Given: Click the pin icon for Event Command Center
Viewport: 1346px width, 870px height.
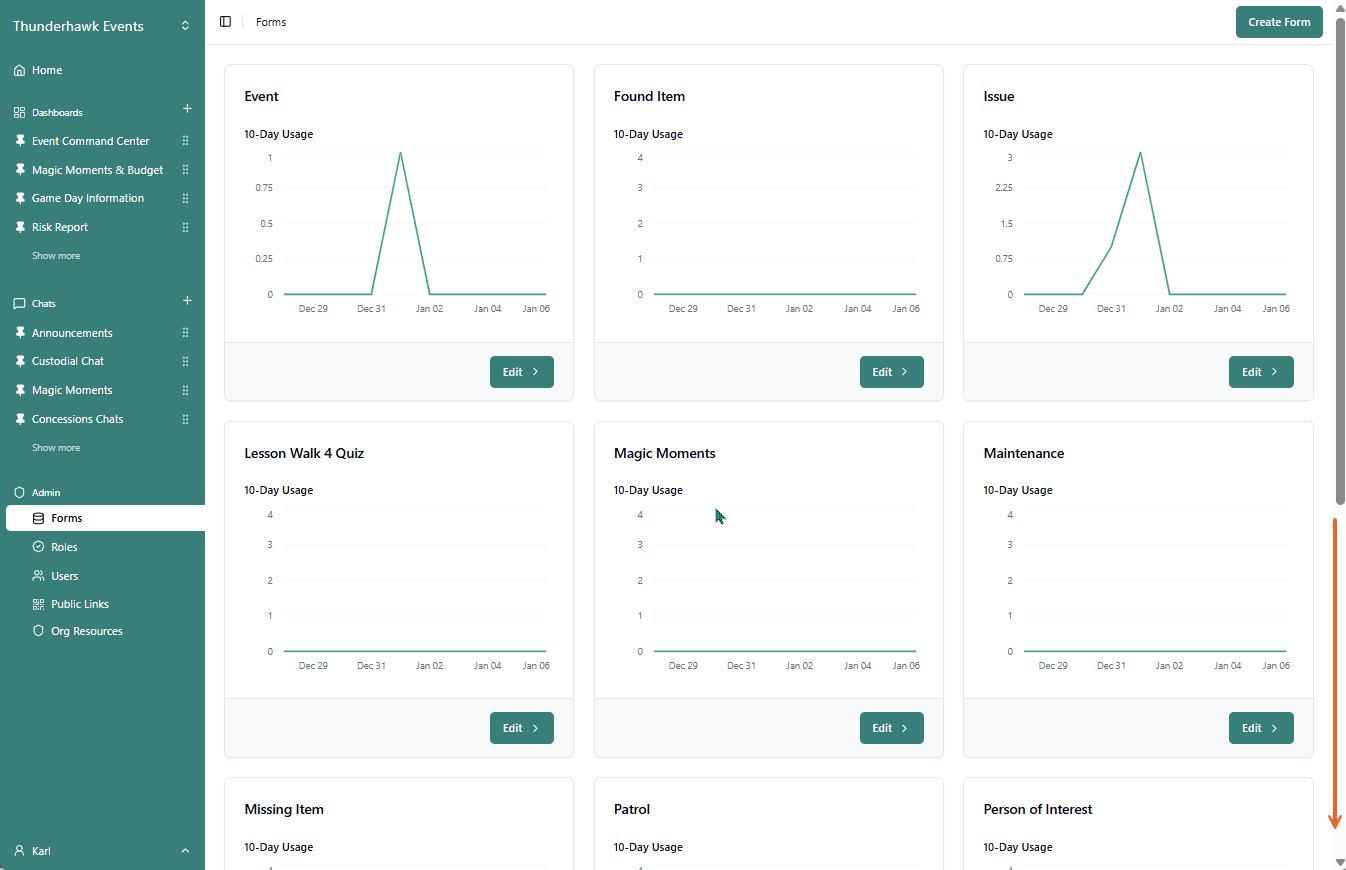Looking at the screenshot, I should [19, 141].
